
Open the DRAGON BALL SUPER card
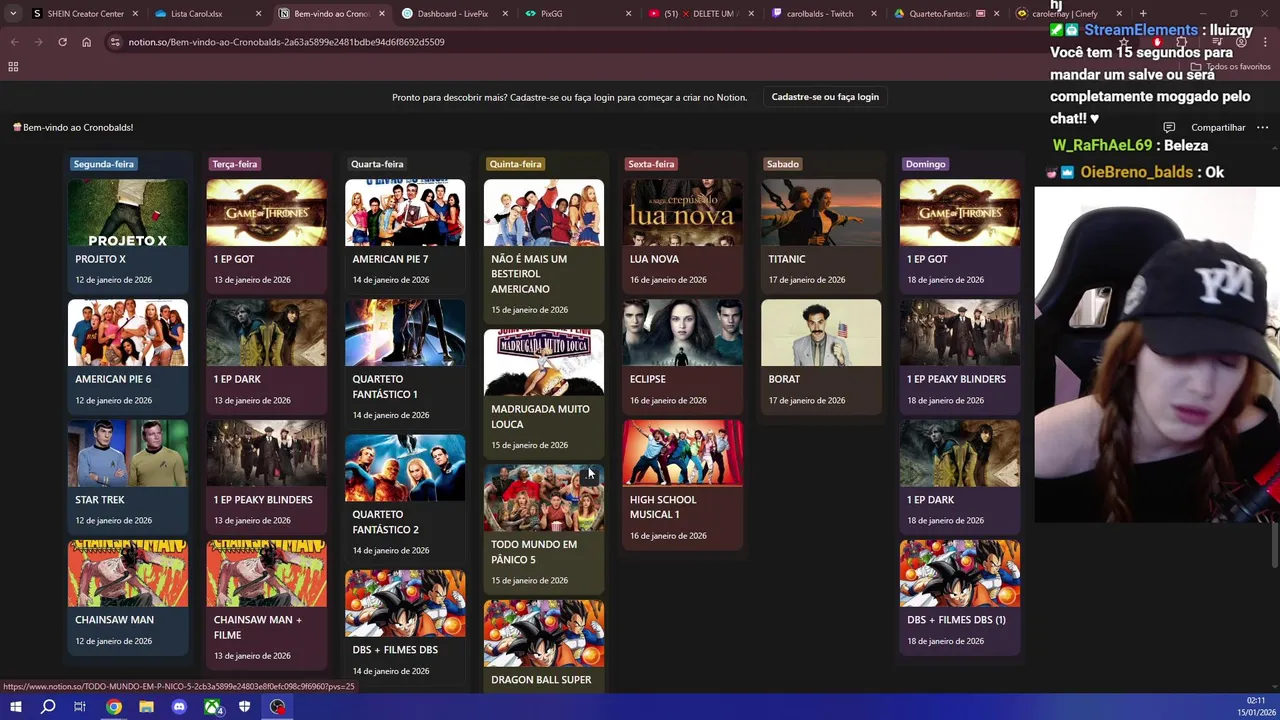pyautogui.click(x=544, y=646)
